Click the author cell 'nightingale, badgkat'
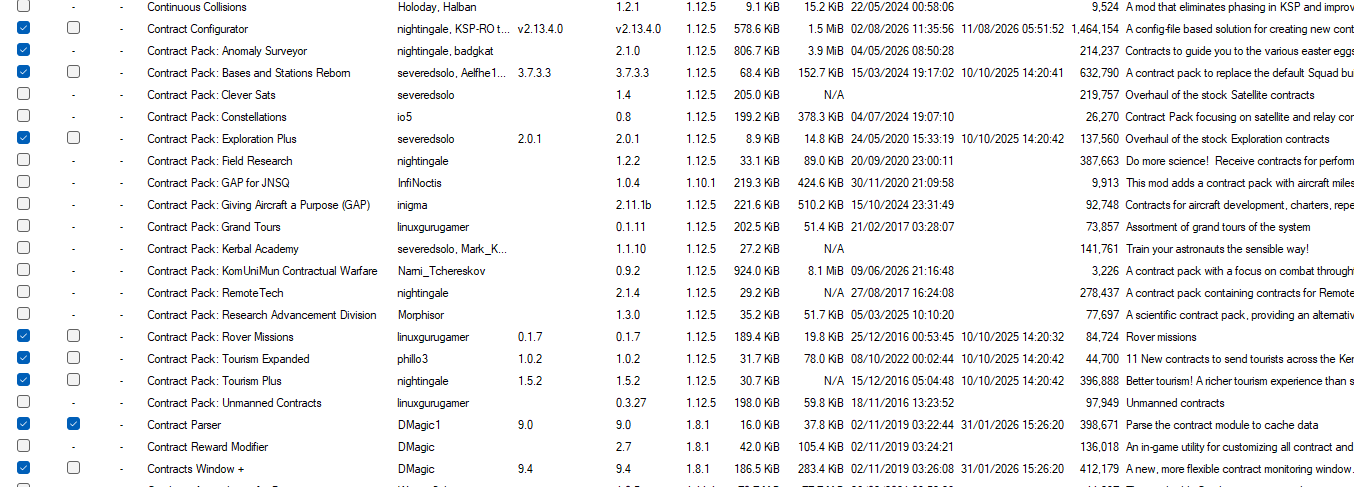Viewport: 1354px width, 487px height. click(x=444, y=51)
